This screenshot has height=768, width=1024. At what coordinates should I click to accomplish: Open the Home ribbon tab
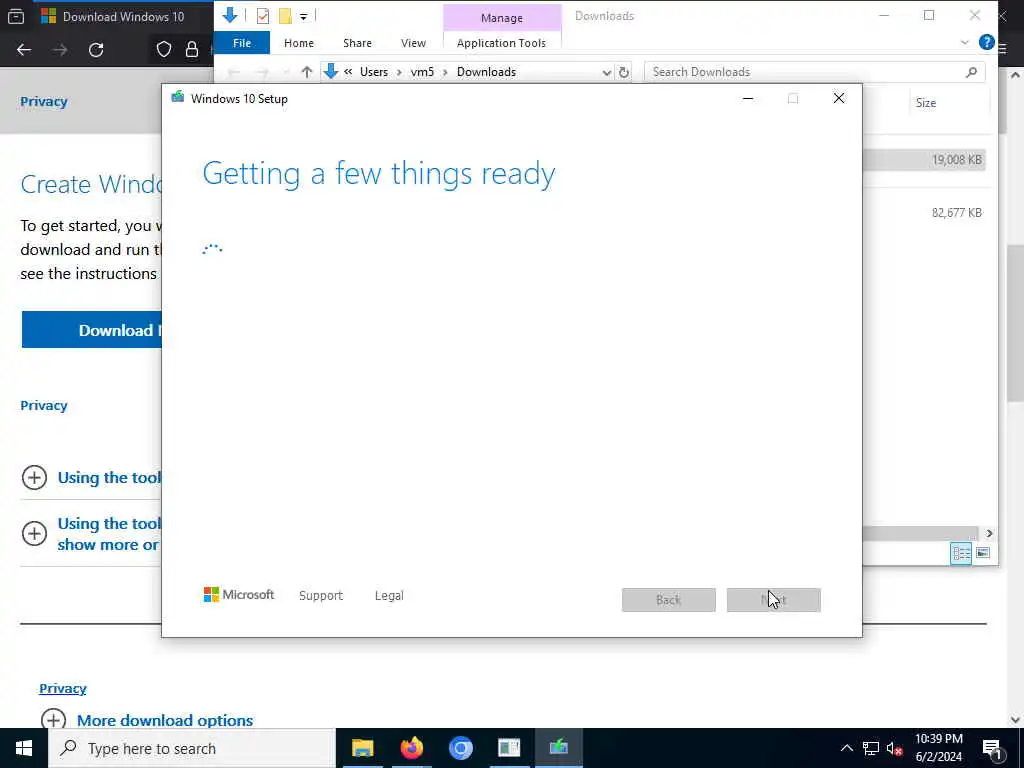pyautogui.click(x=299, y=43)
